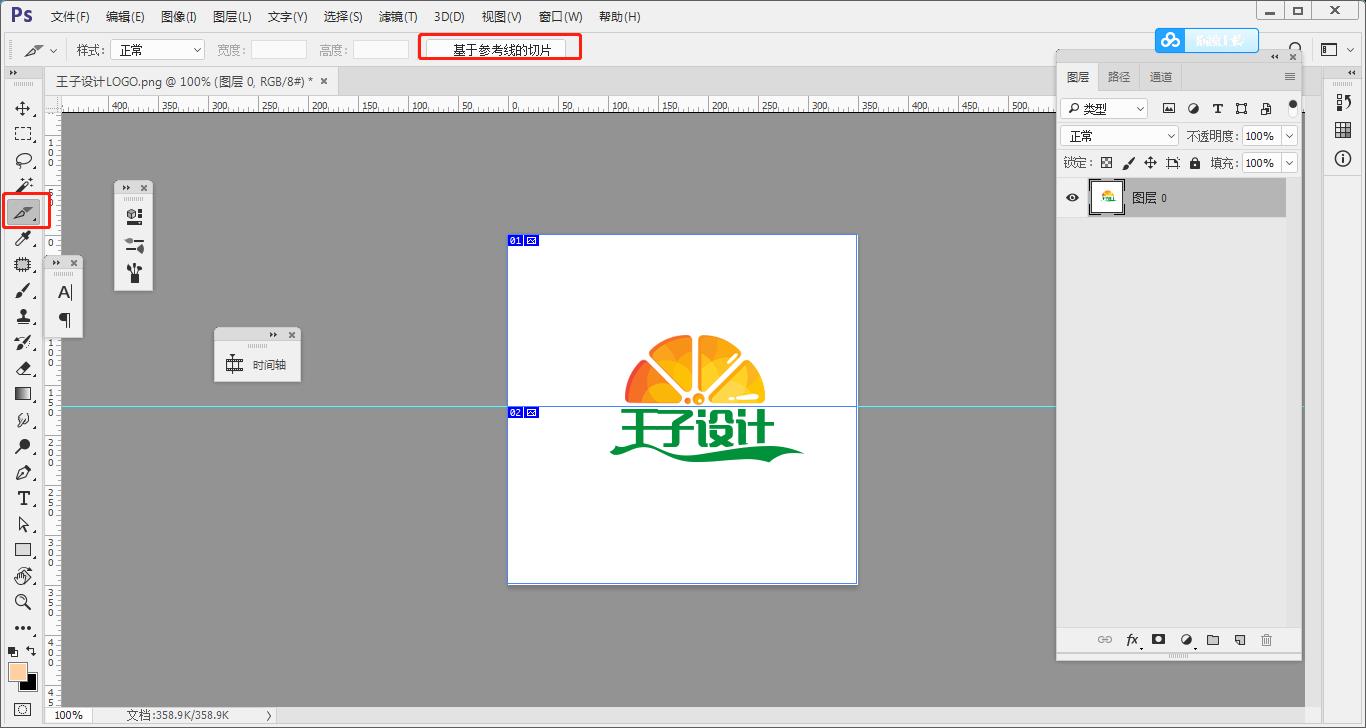Add a layer style with fx

1133,640
